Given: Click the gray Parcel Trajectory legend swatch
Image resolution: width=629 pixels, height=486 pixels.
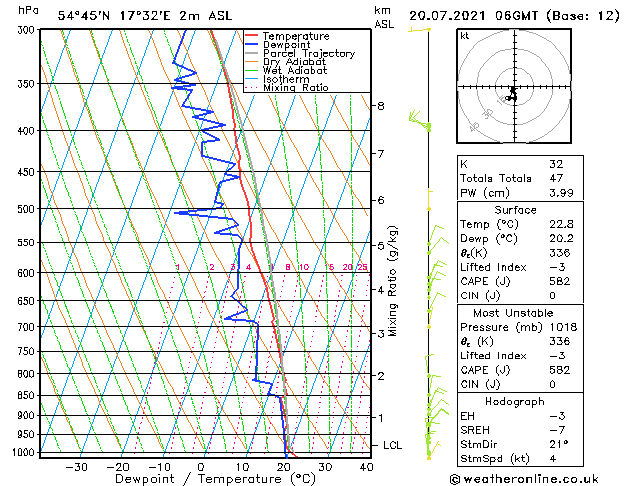Looking at the screenshot, I should pos(251,53).
